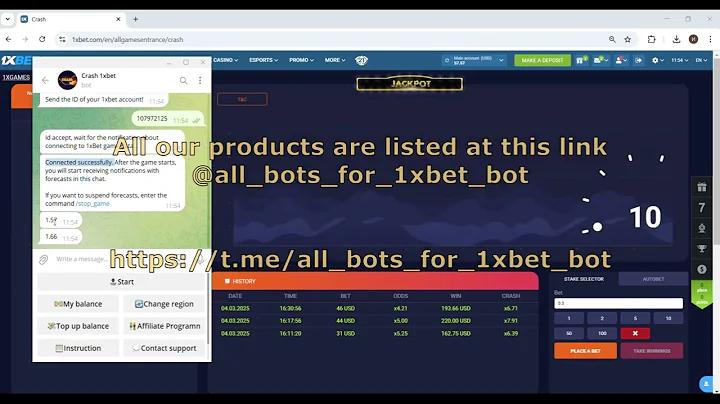Open browser downloads

pos(676,39)
